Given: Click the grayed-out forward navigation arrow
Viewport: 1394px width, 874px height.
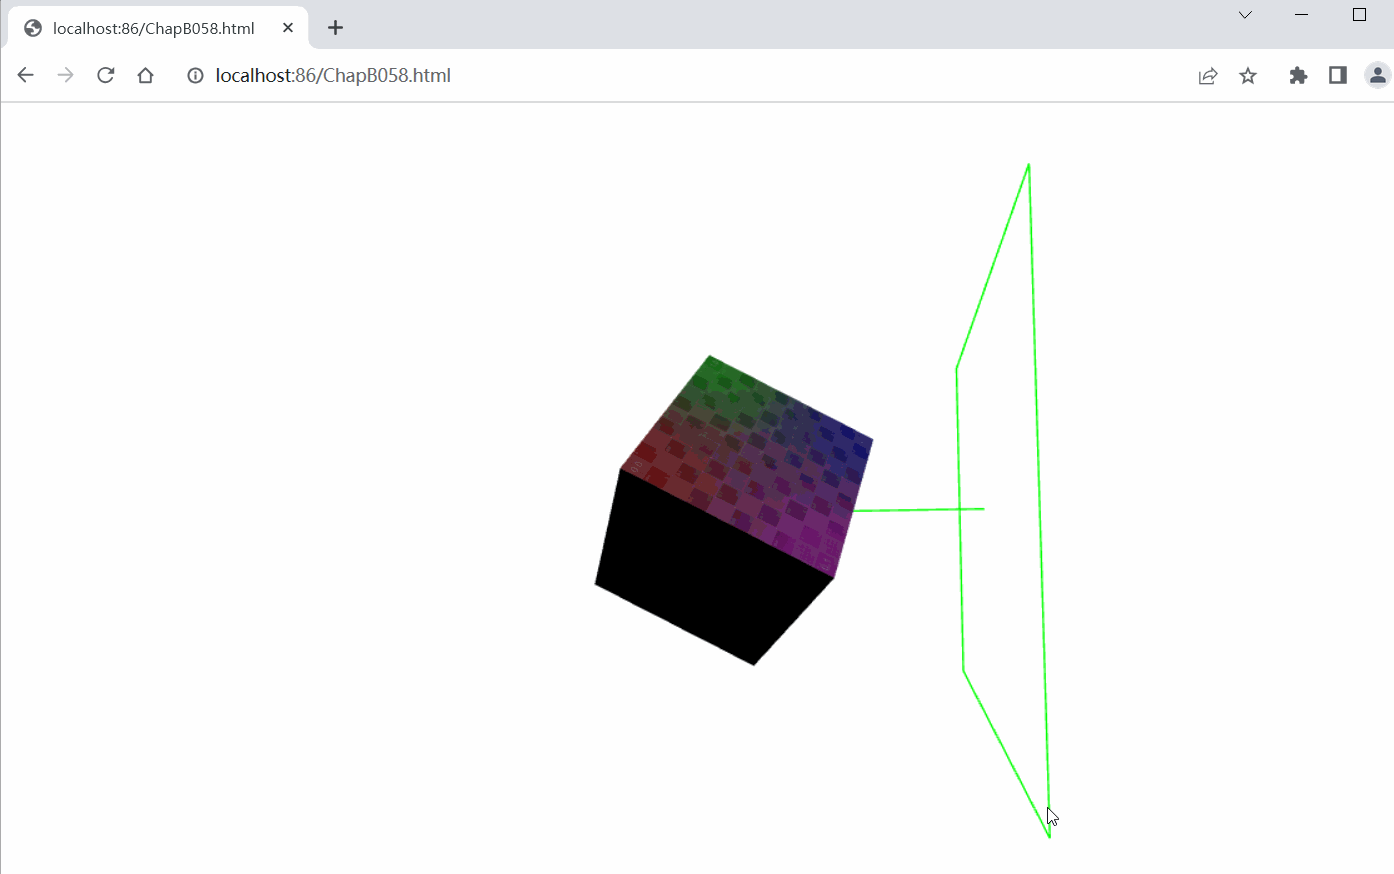Looking at the screenshot, I should click(x=65, y=75).
